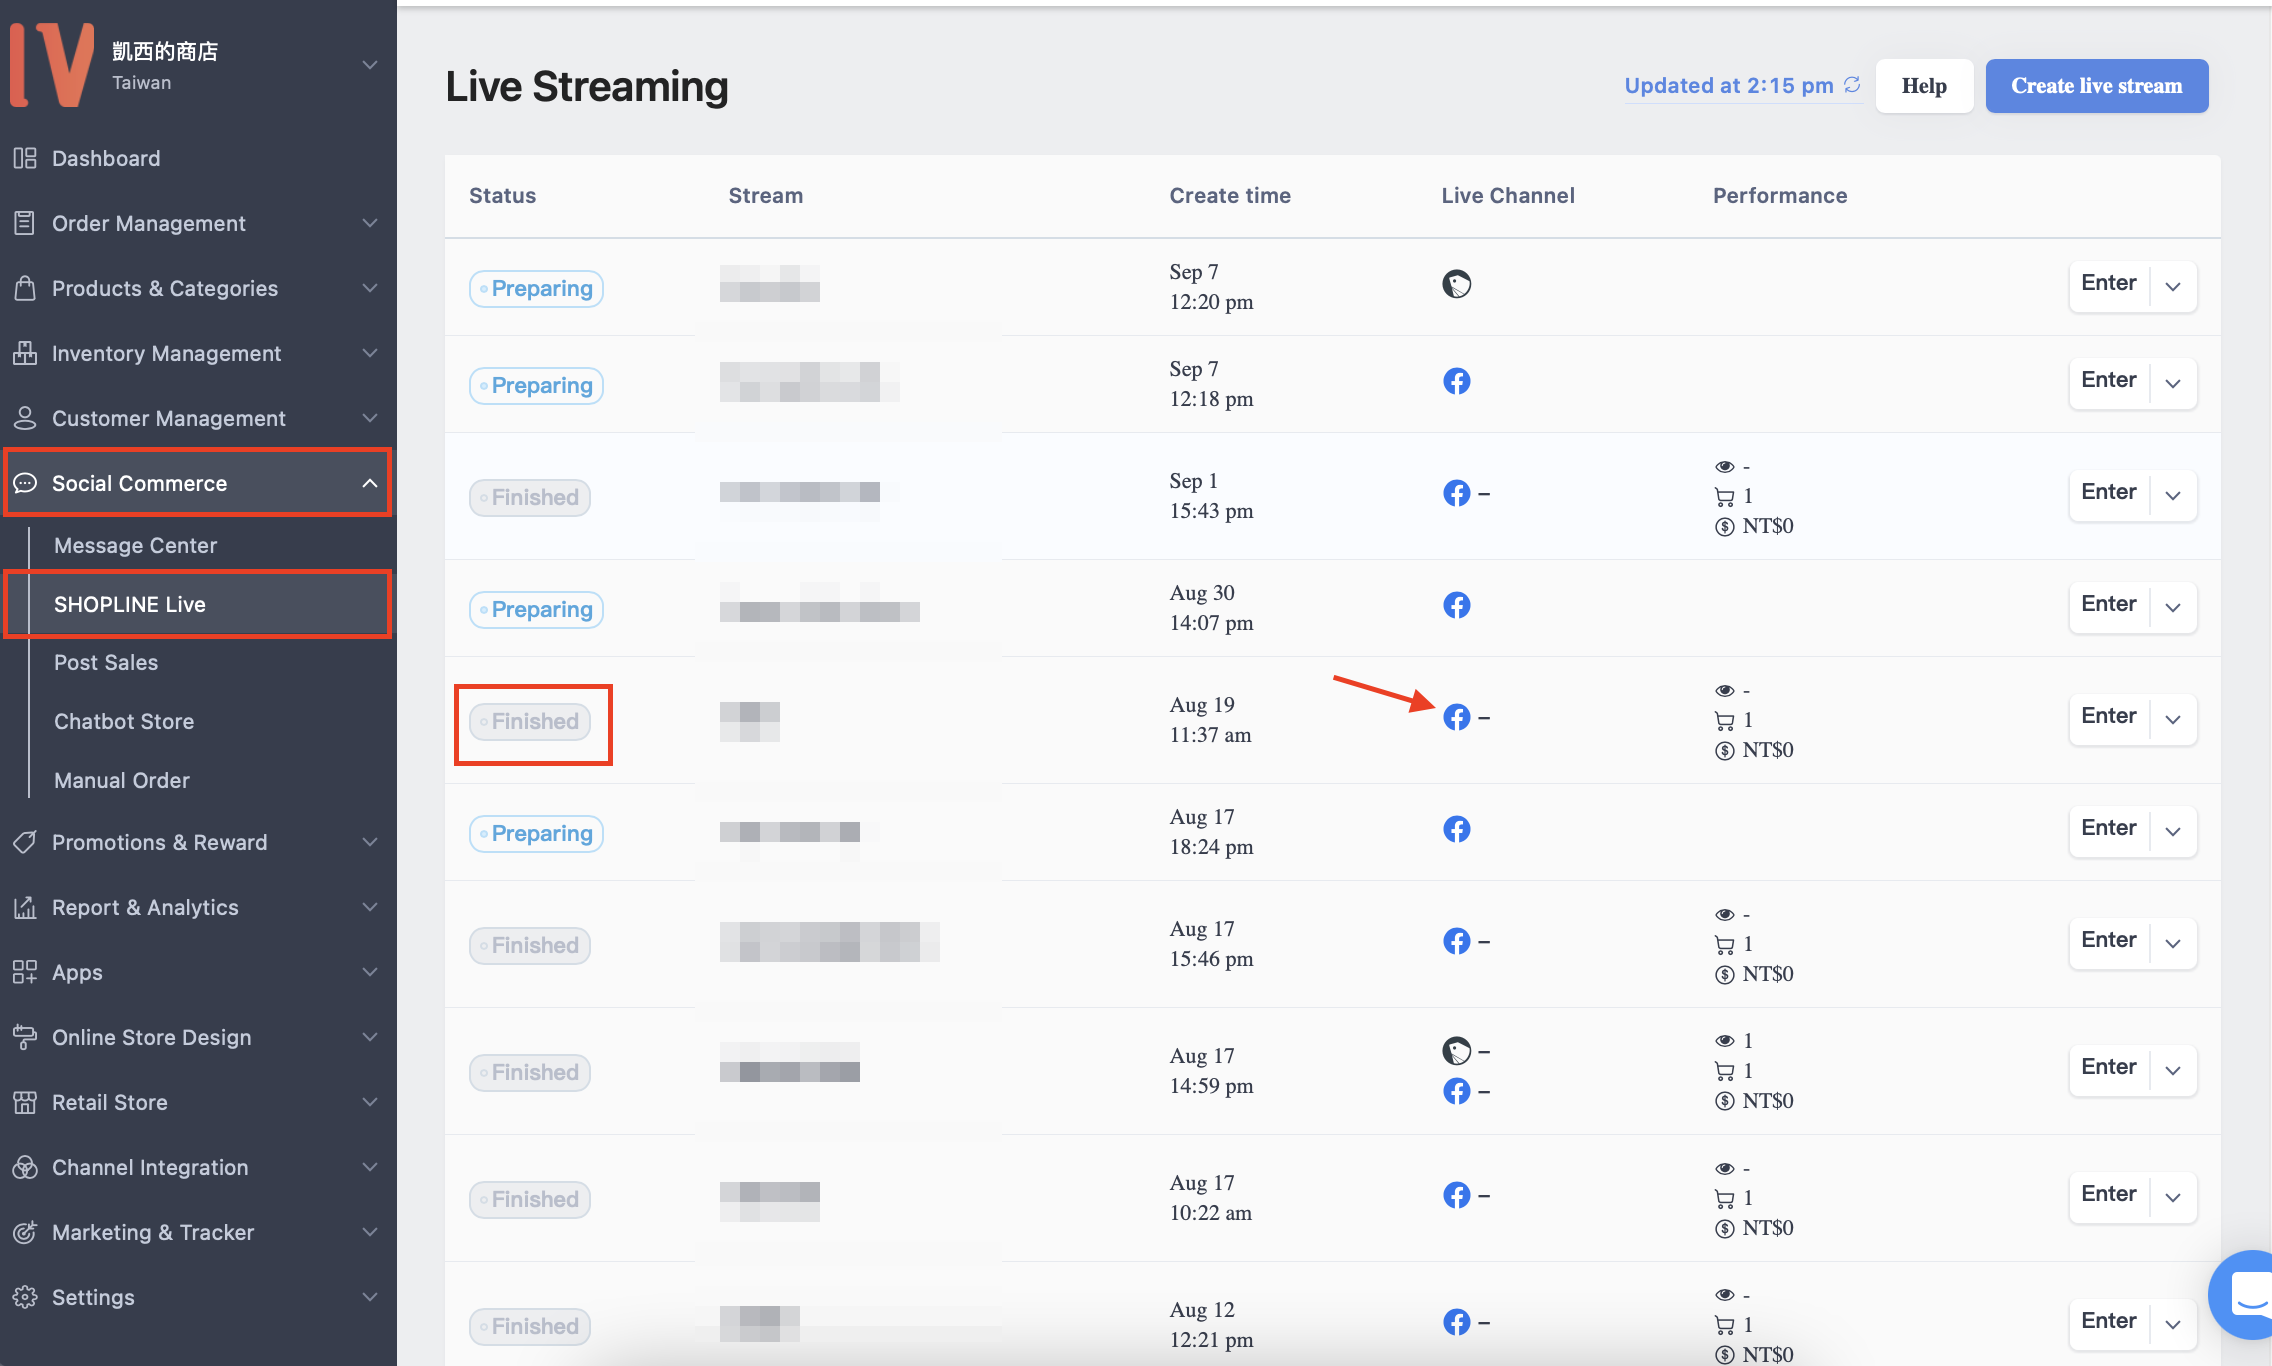Open Manual Order submenu item
The height and width of the screenshot is (1366, 2272).
pos(122,780)
